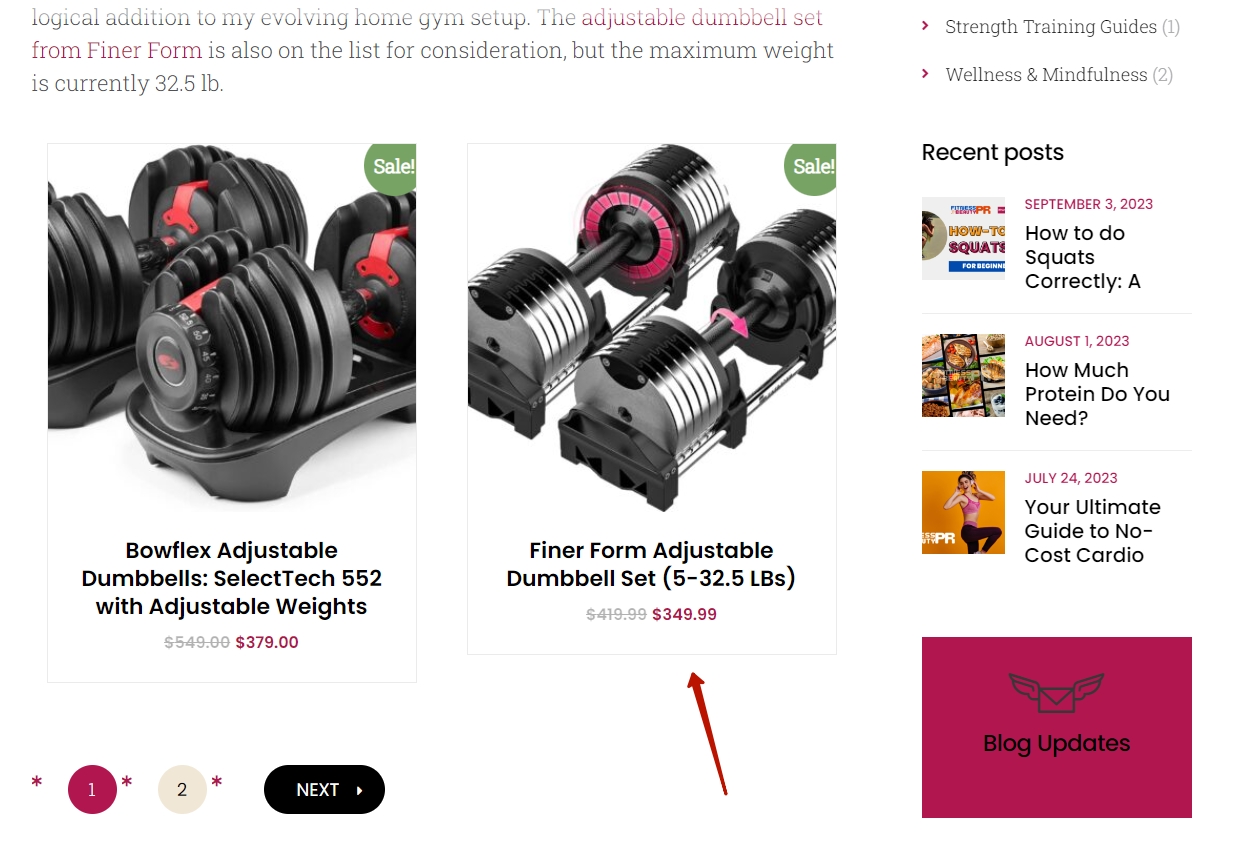Select current page 1 pagination button

[92, 790]
